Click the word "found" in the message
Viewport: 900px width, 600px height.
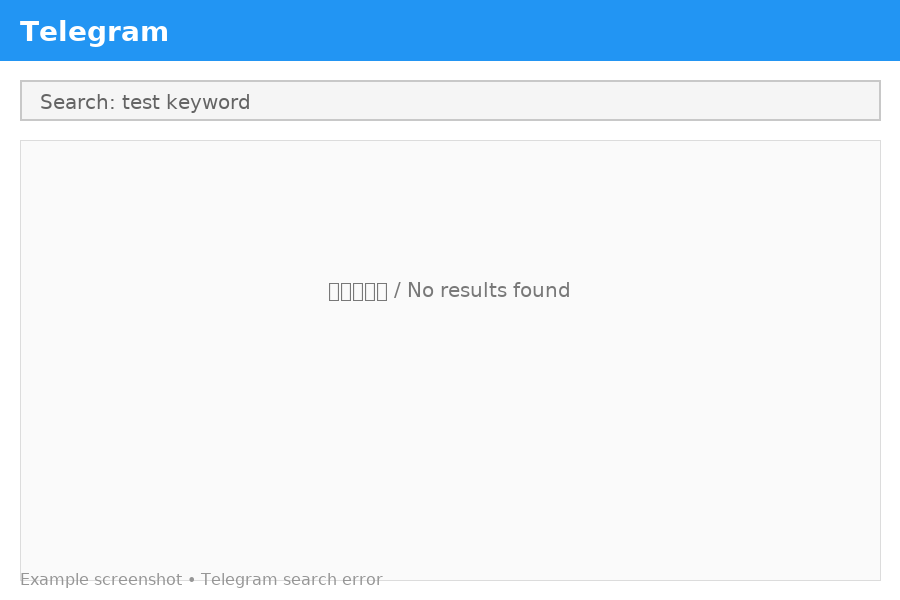(x=541, y=291)
